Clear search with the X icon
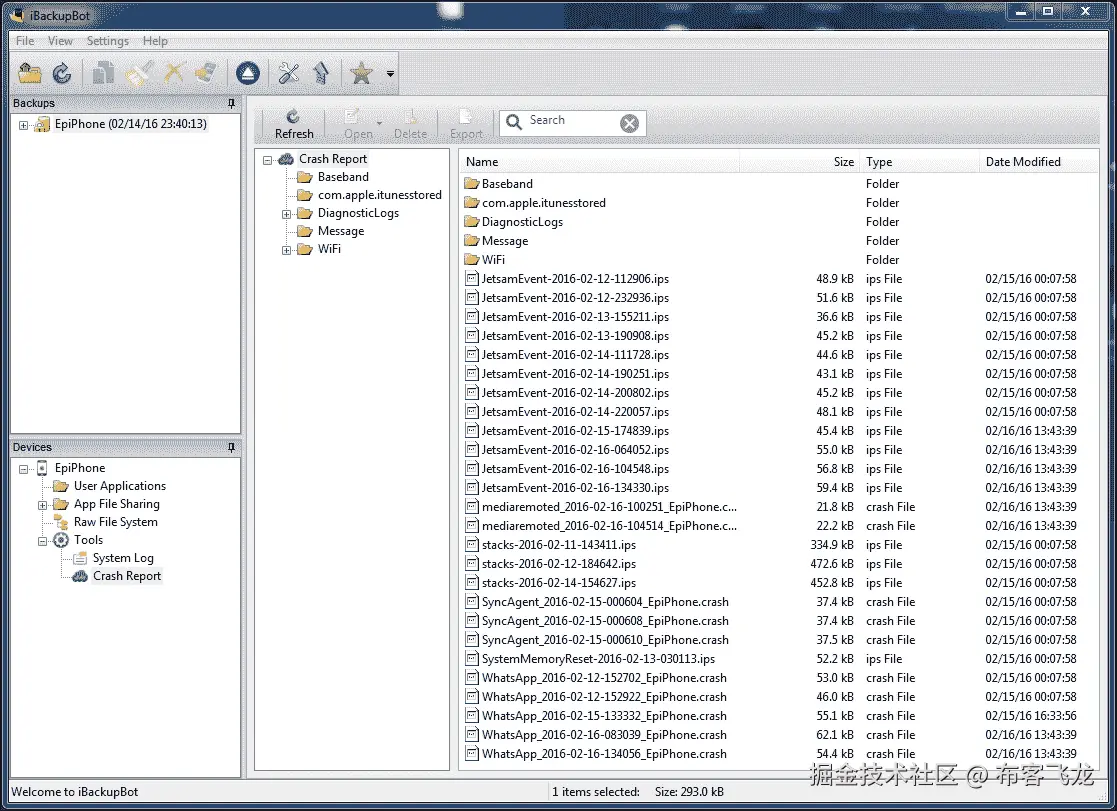The image size is (1117, 811). pos(629,123)
